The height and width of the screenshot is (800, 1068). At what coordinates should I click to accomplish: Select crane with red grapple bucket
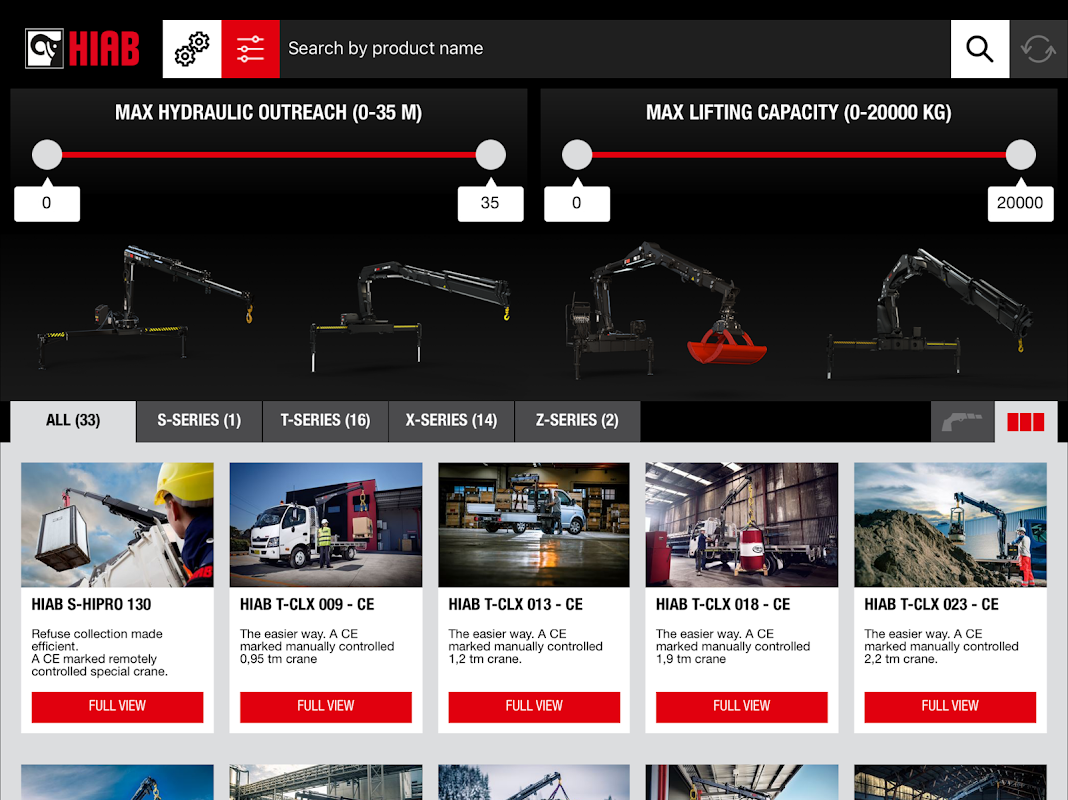(x=666, y=310)
